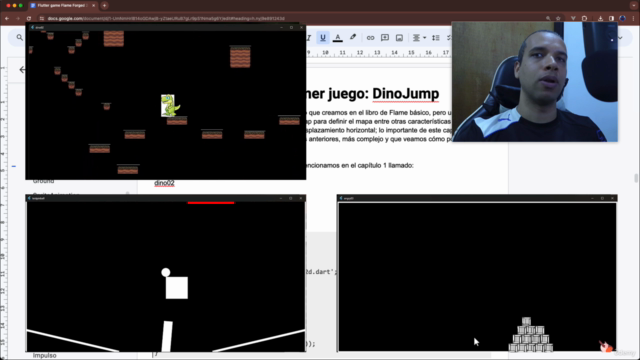Click the white ball in physics window
This screenshot has height=360, width=640.
coord(165,272)
